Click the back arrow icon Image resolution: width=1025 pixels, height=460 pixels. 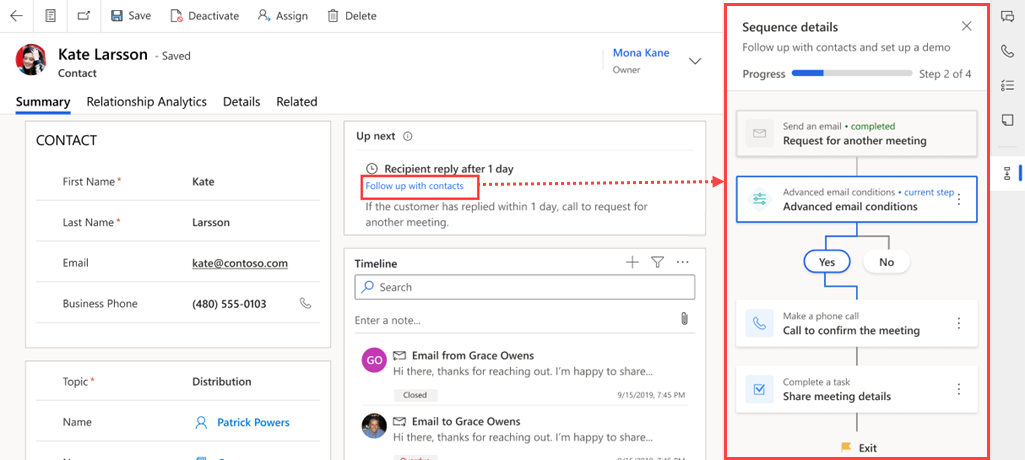[x=16, y=16]
